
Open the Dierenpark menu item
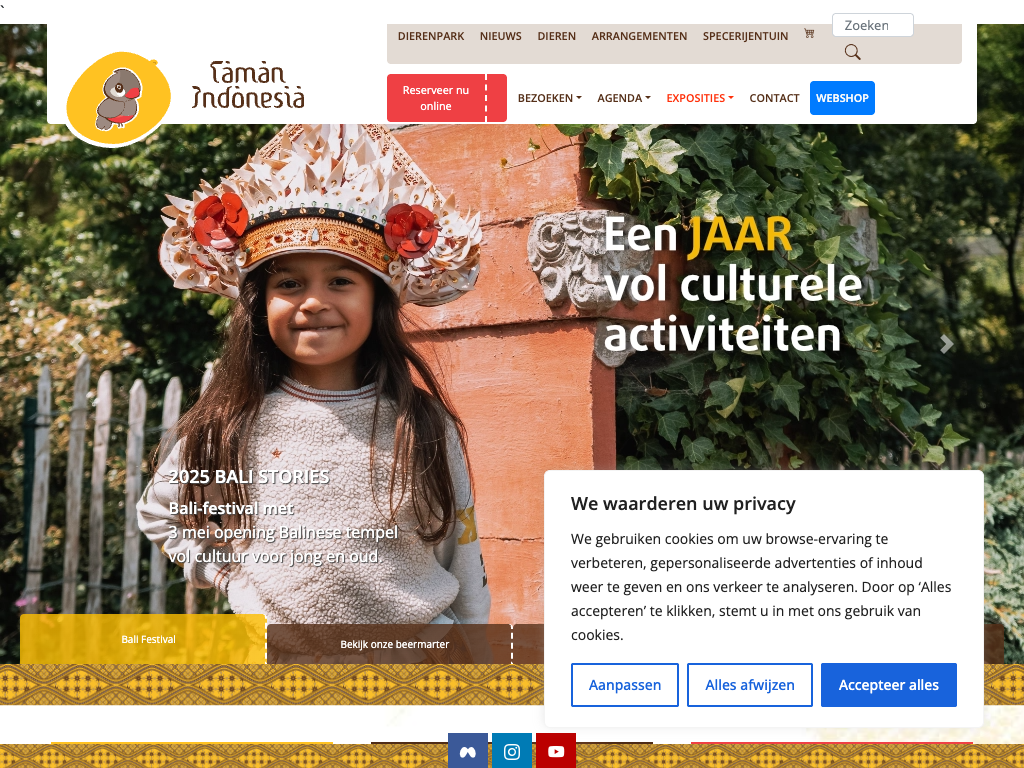pos(431,36)
